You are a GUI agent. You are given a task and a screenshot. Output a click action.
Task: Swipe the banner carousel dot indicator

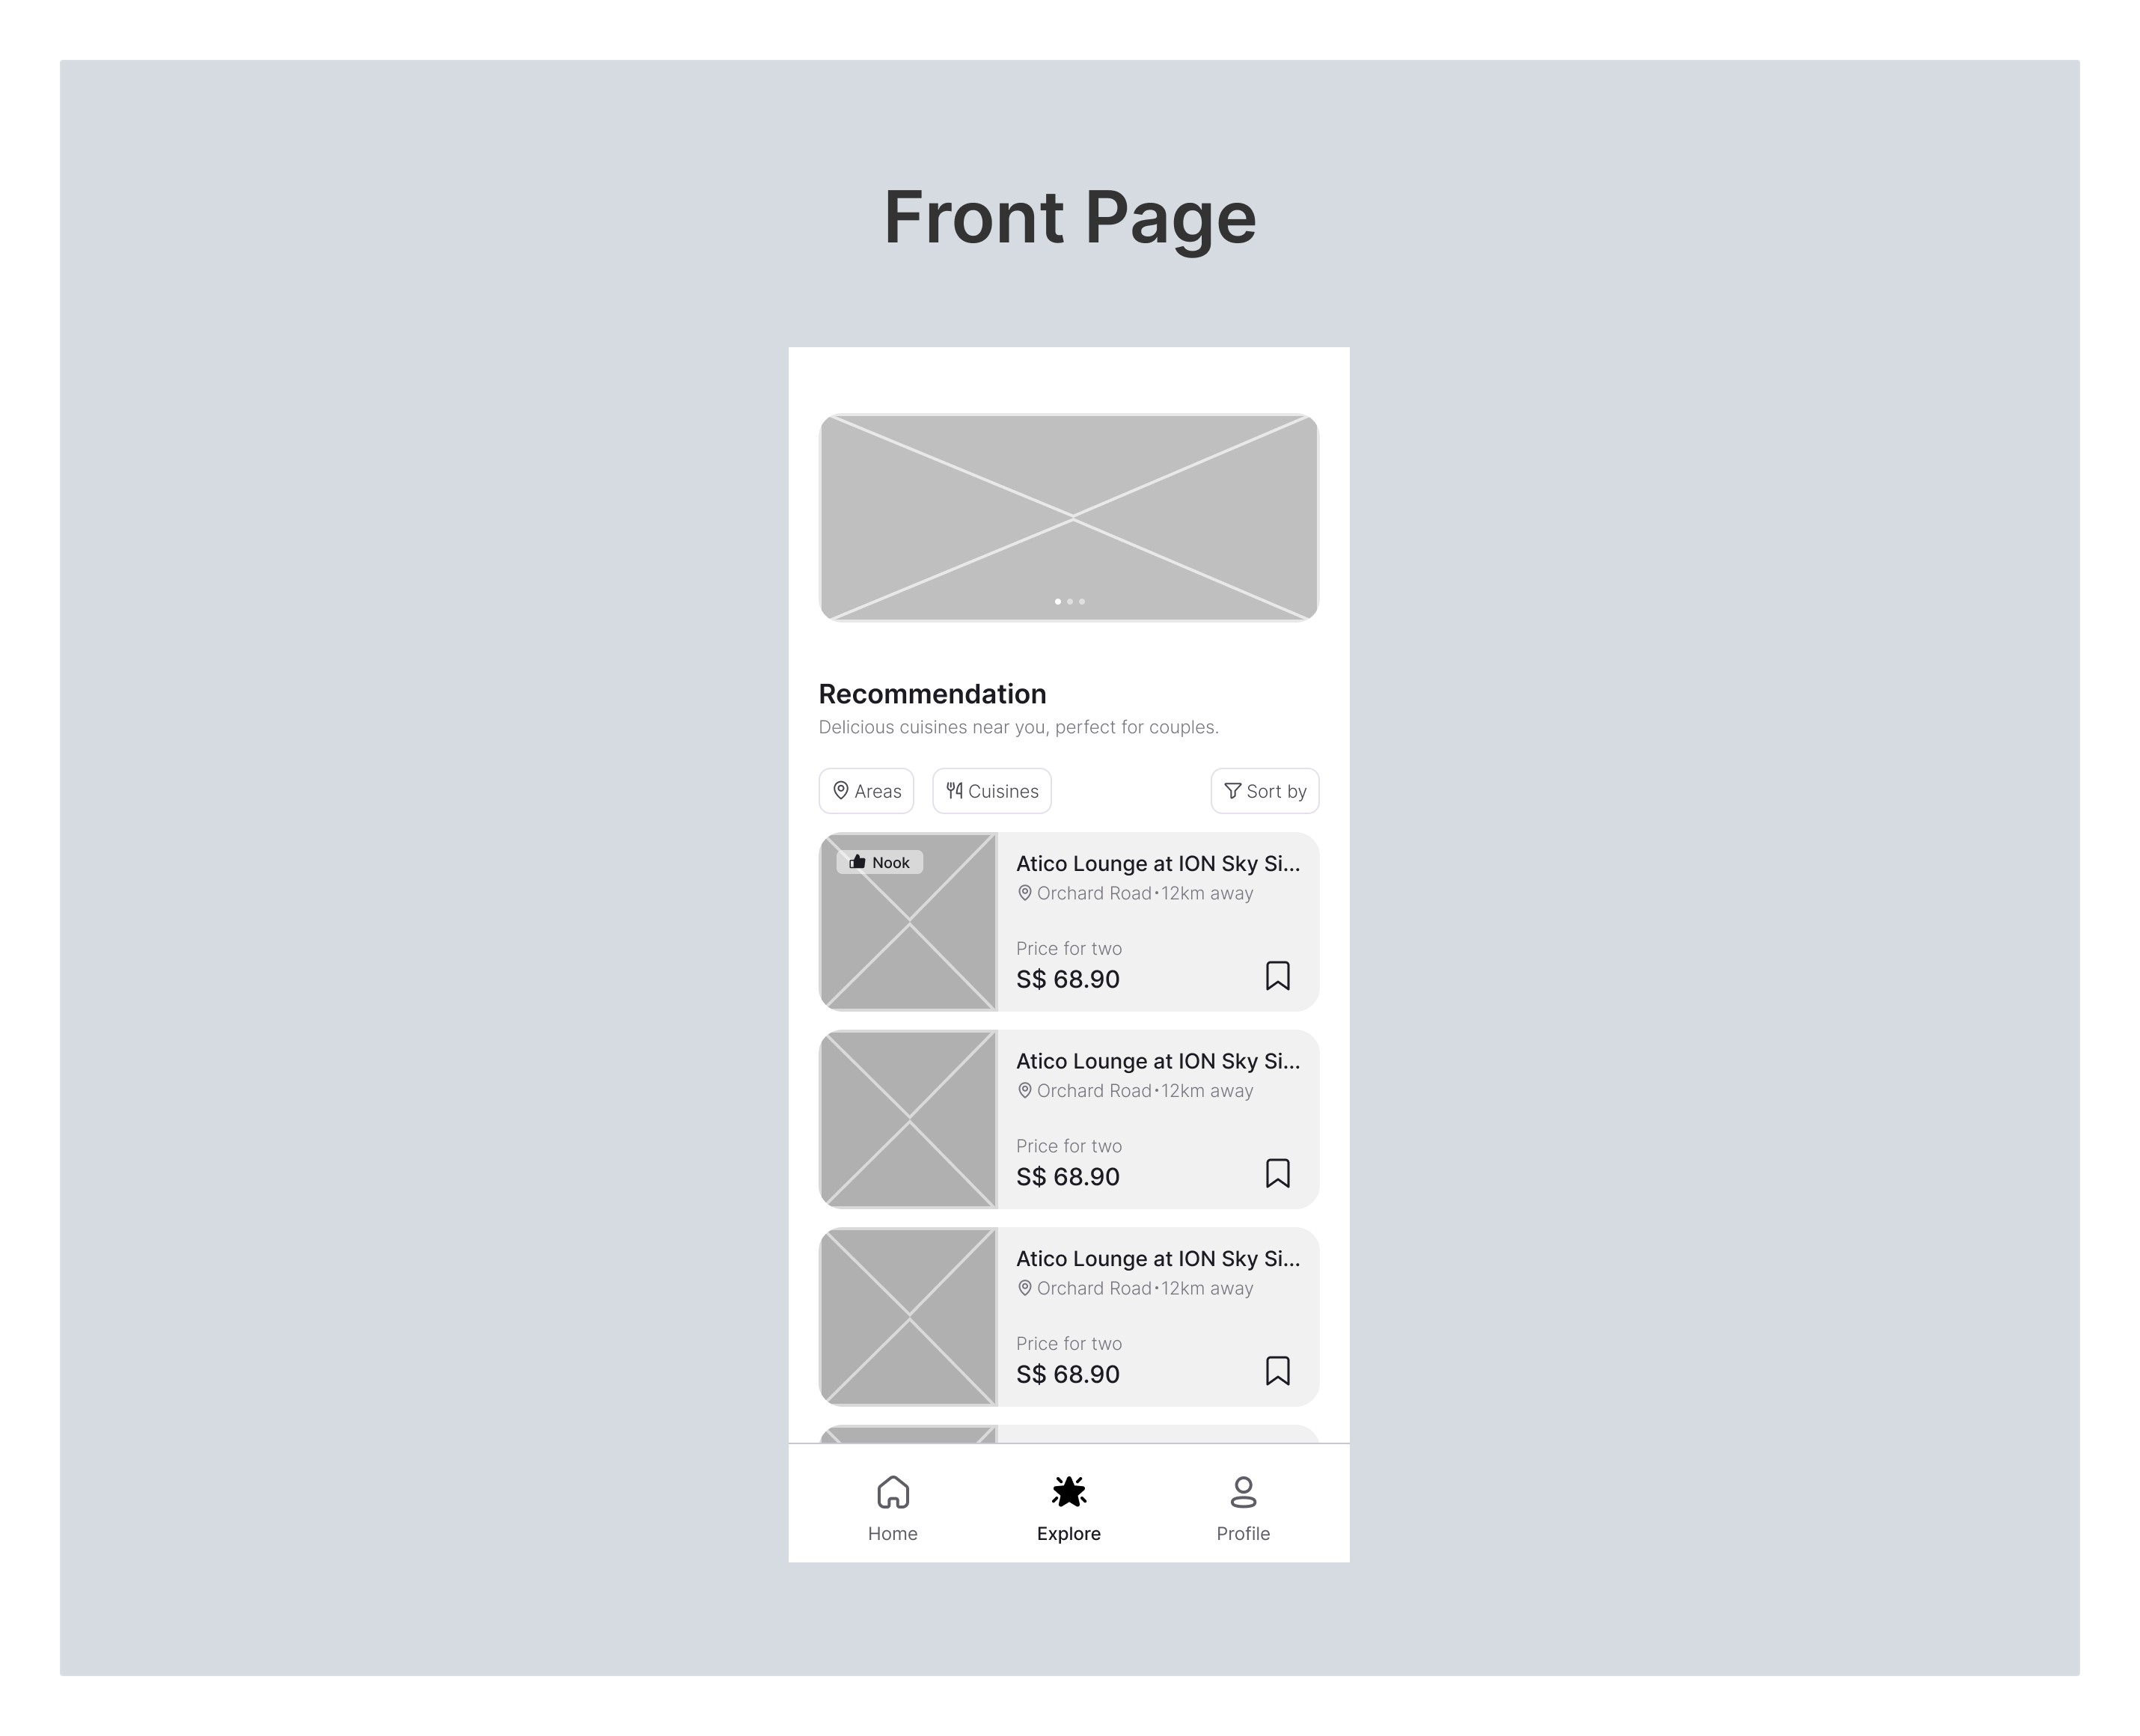[1070, 602]
